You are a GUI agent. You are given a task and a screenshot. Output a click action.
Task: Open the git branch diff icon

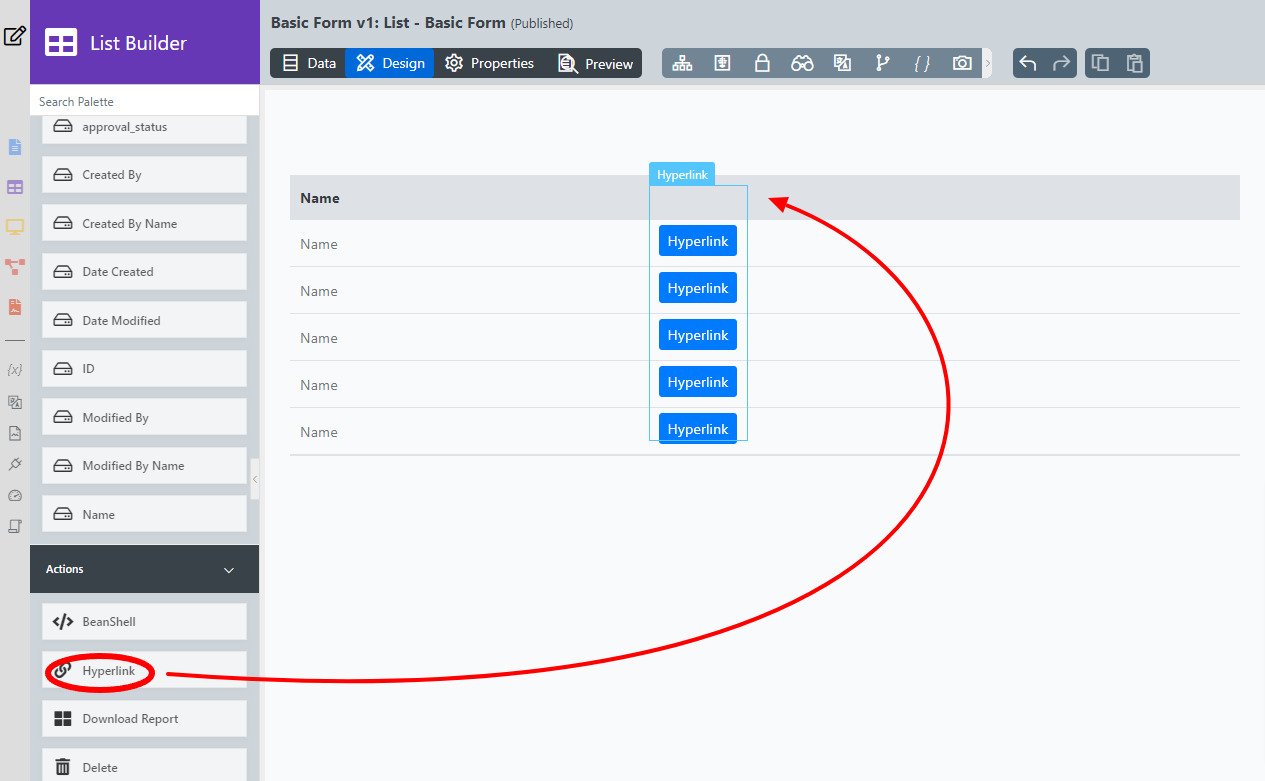pos(882,63)
